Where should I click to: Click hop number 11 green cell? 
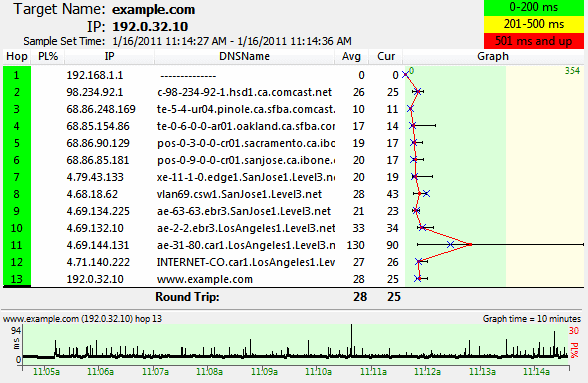17,245
